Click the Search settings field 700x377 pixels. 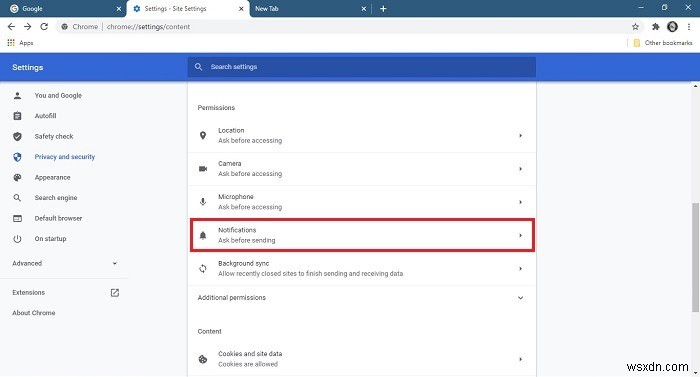(362, 67)
